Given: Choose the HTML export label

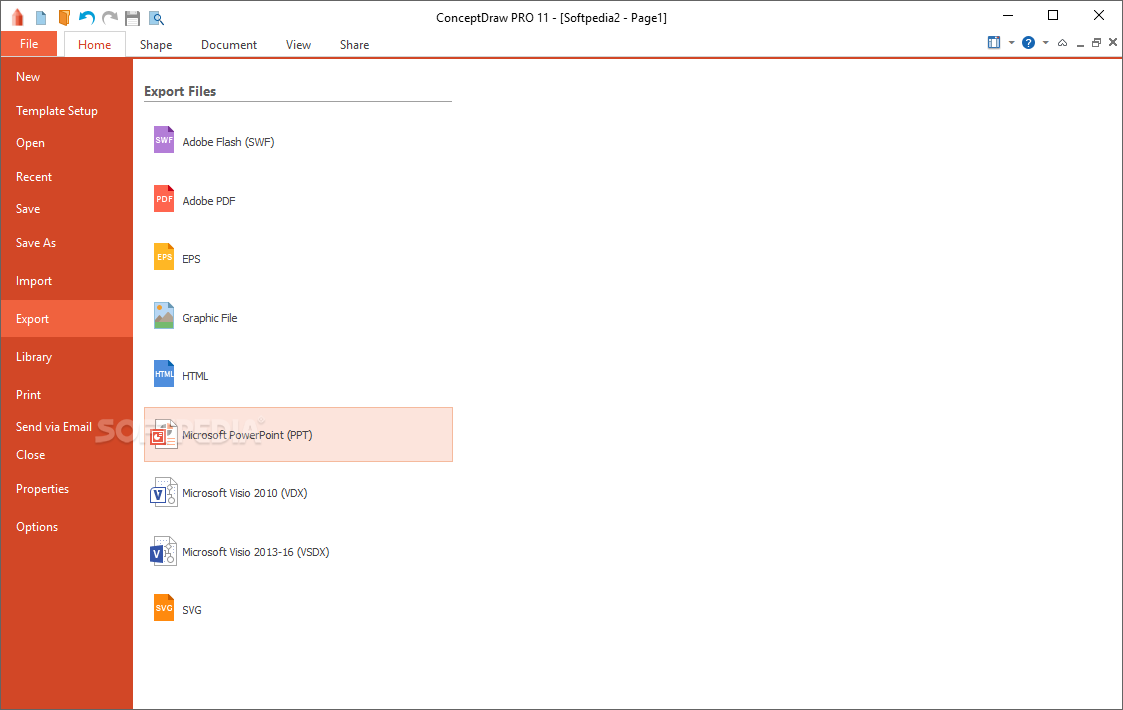Looking at the screenshot, I should tap(195, 375).
